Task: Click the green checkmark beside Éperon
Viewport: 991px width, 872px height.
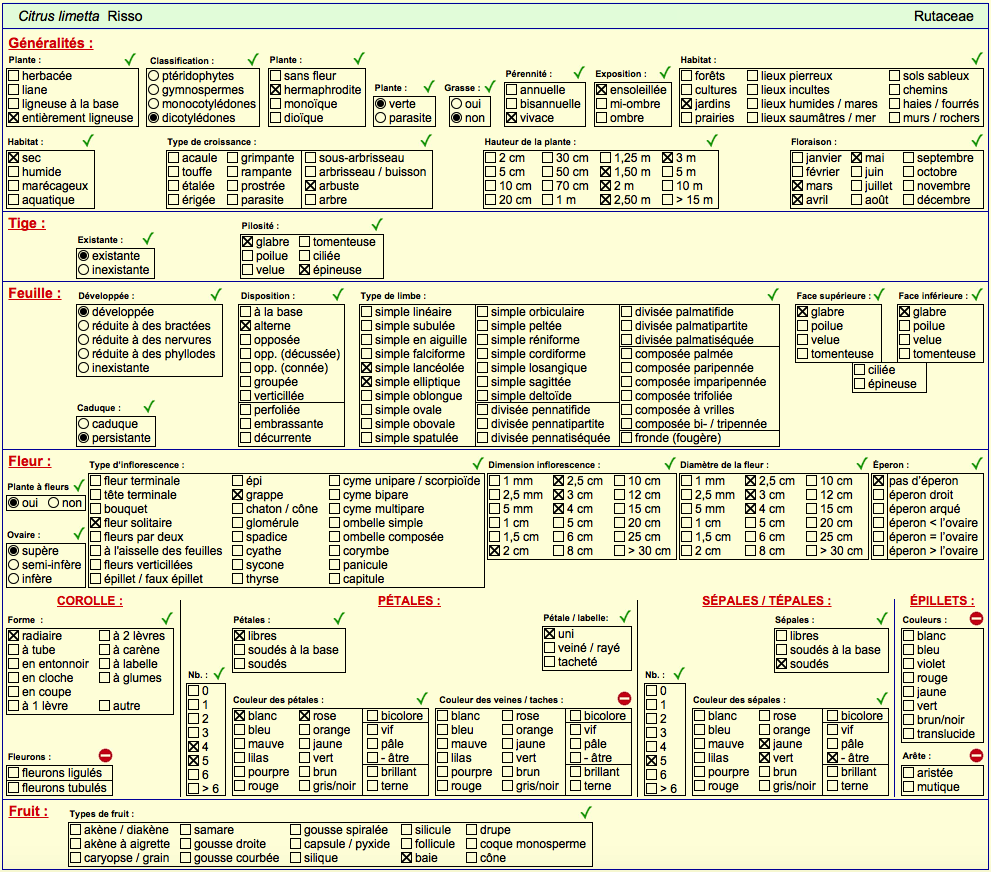Action: pos(977,463)
